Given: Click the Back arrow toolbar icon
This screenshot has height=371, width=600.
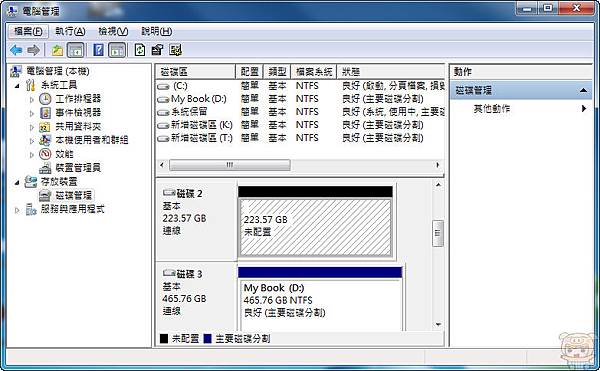Looking at the screenshot, I should pos(16,50).
